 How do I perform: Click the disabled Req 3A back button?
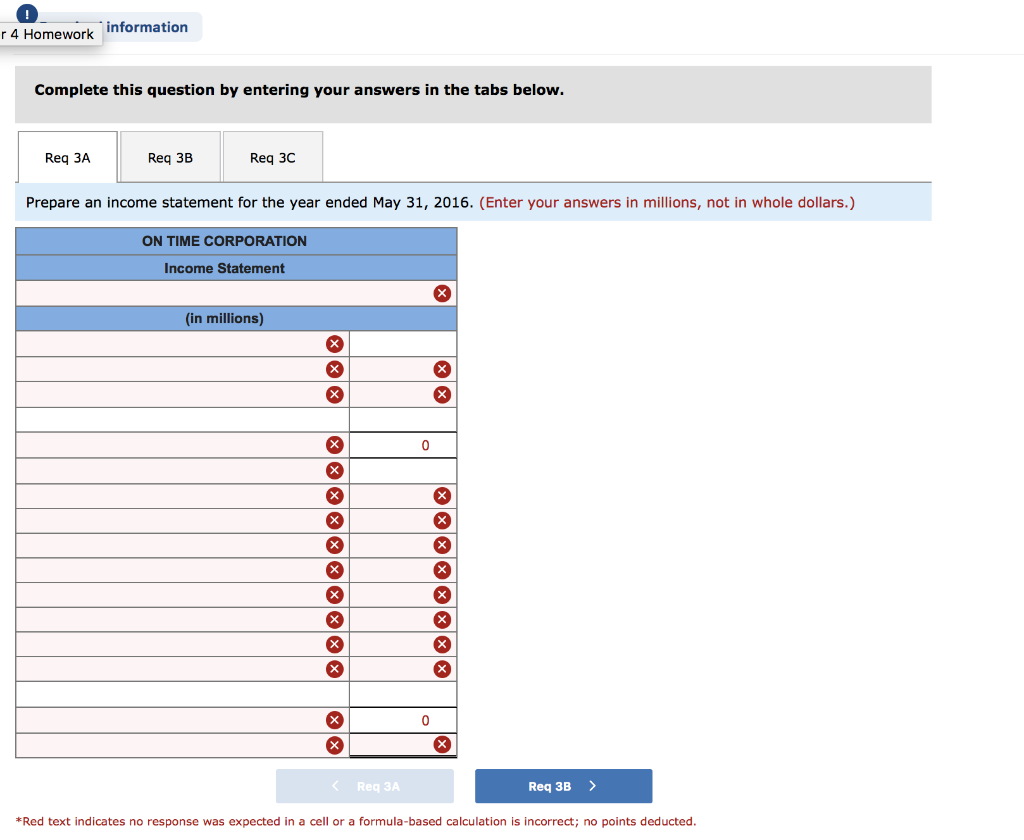[x=364, y=786]
